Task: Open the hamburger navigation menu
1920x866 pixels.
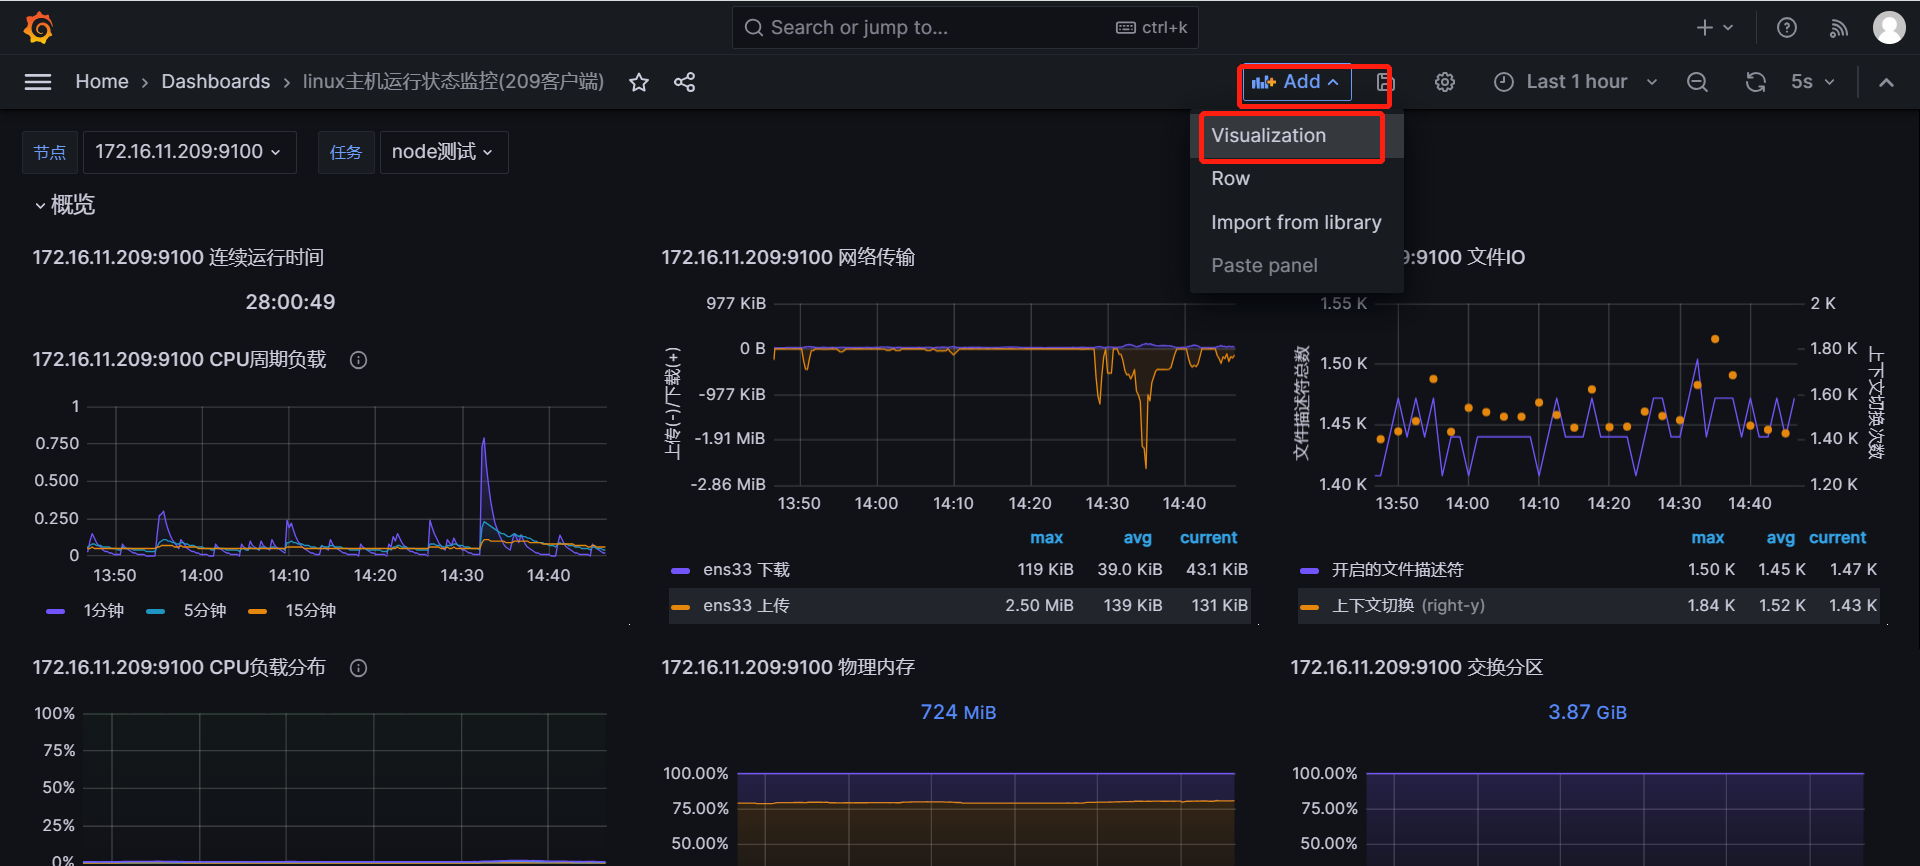Action: tap(38, 82)
